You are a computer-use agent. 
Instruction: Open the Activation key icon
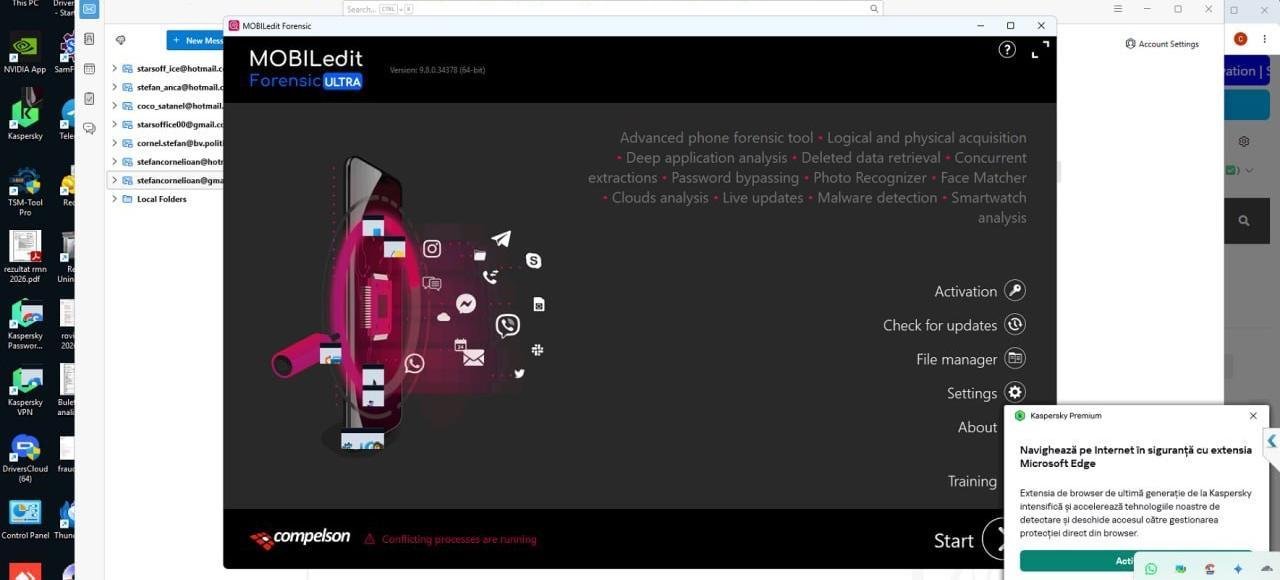click(1015, 291)
